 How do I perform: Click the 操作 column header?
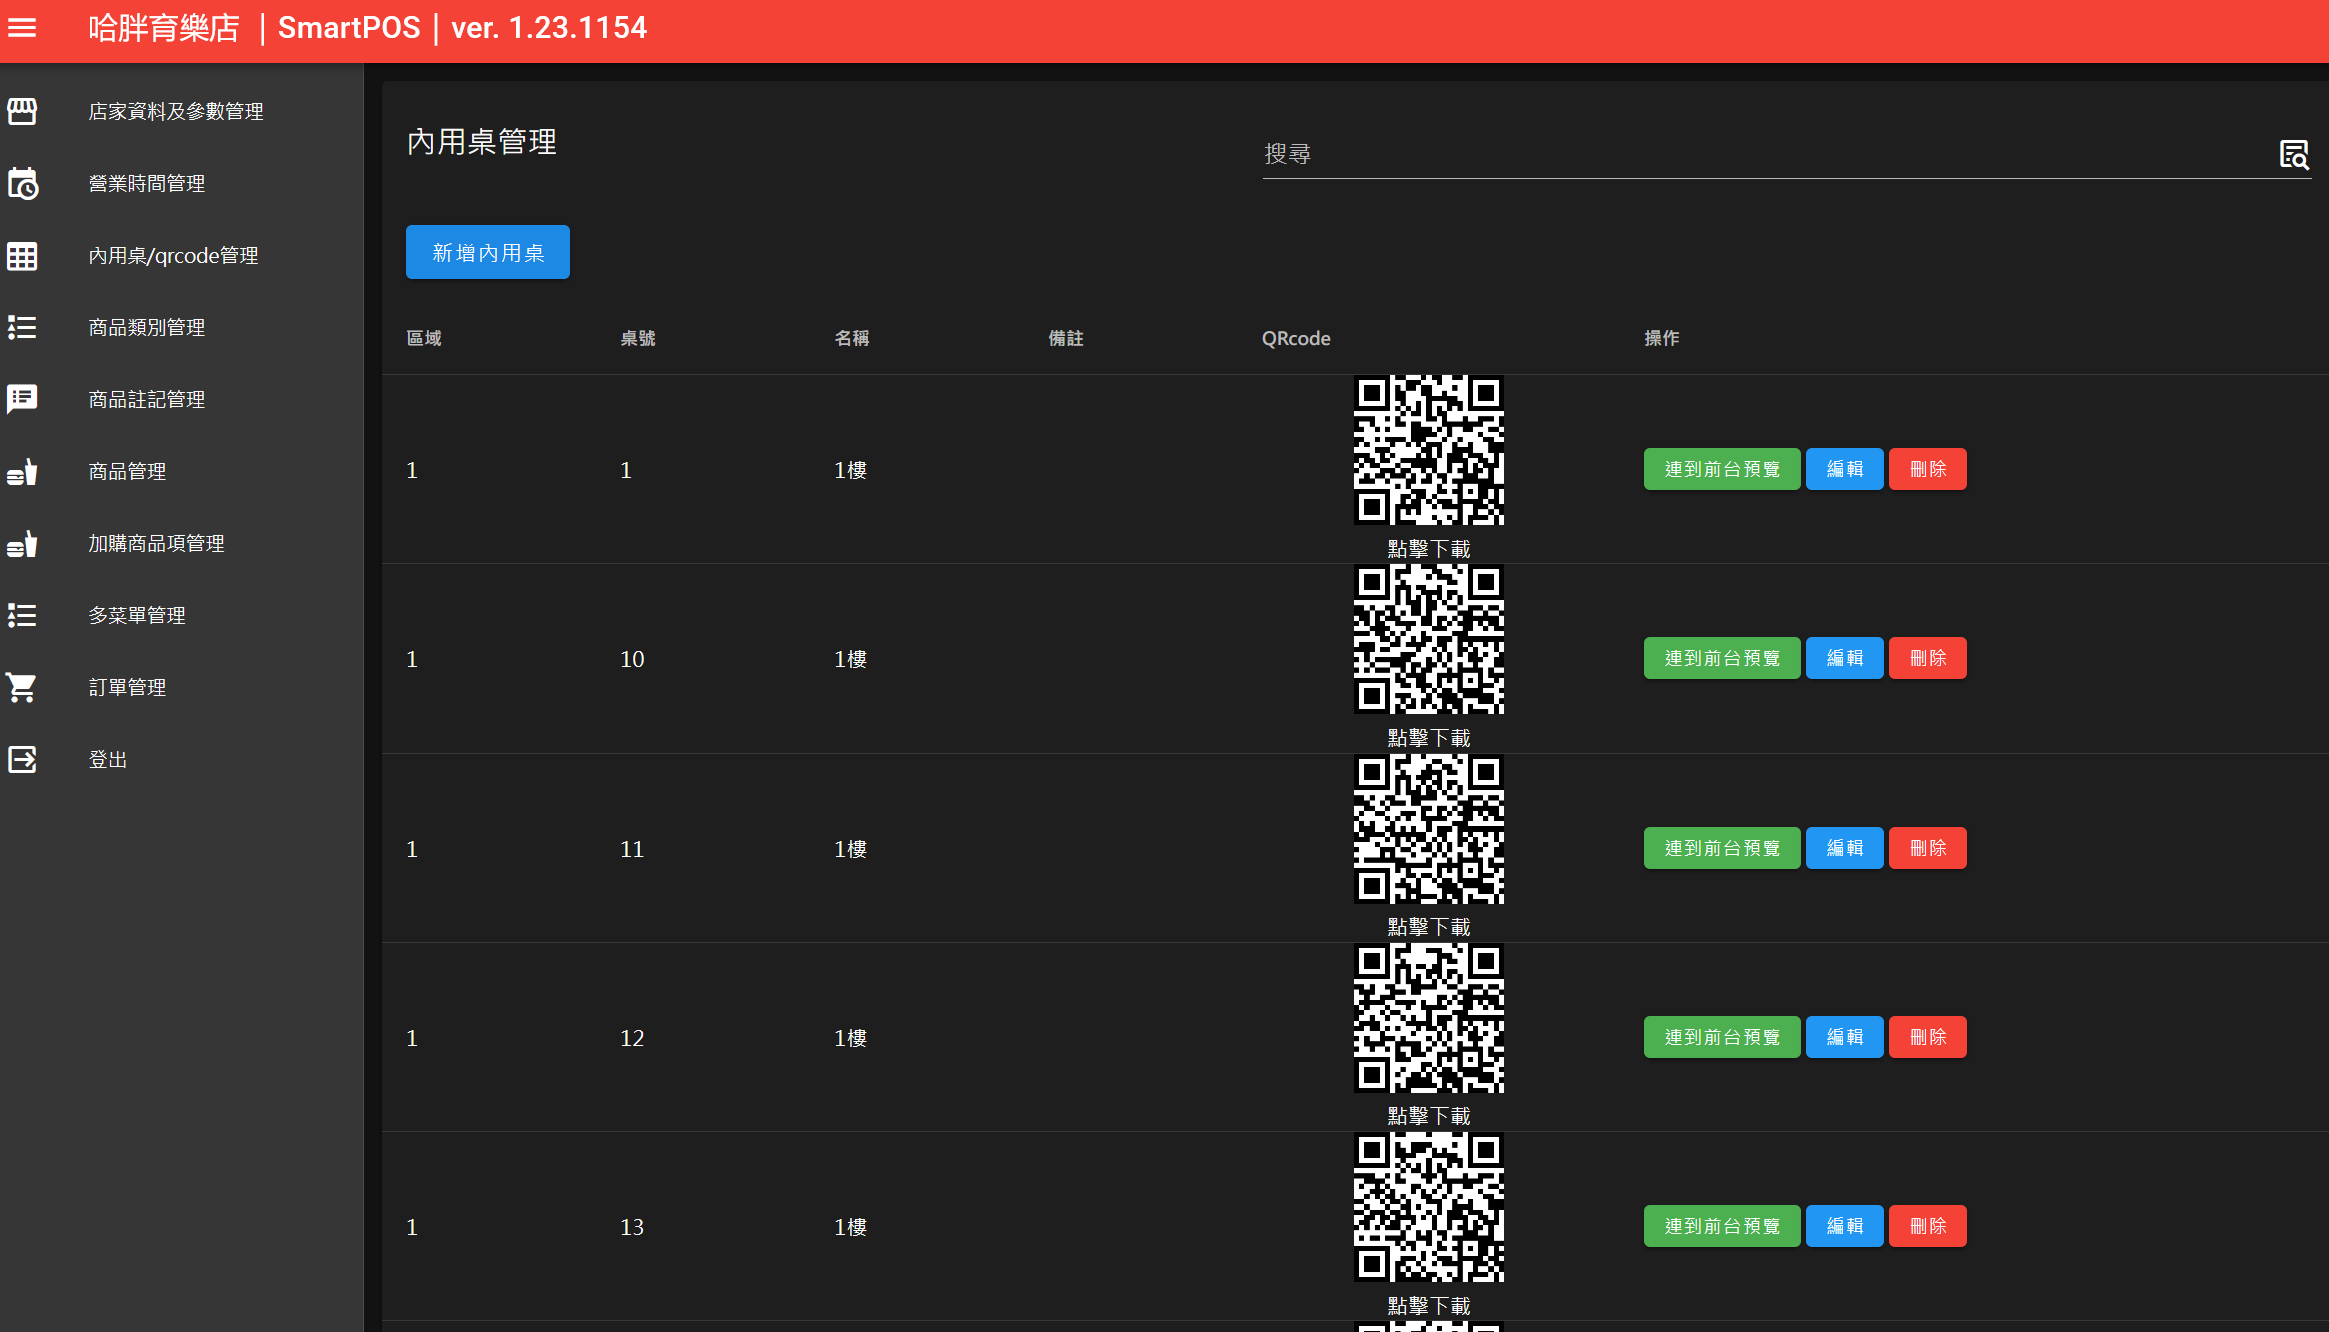[1662, 338]
